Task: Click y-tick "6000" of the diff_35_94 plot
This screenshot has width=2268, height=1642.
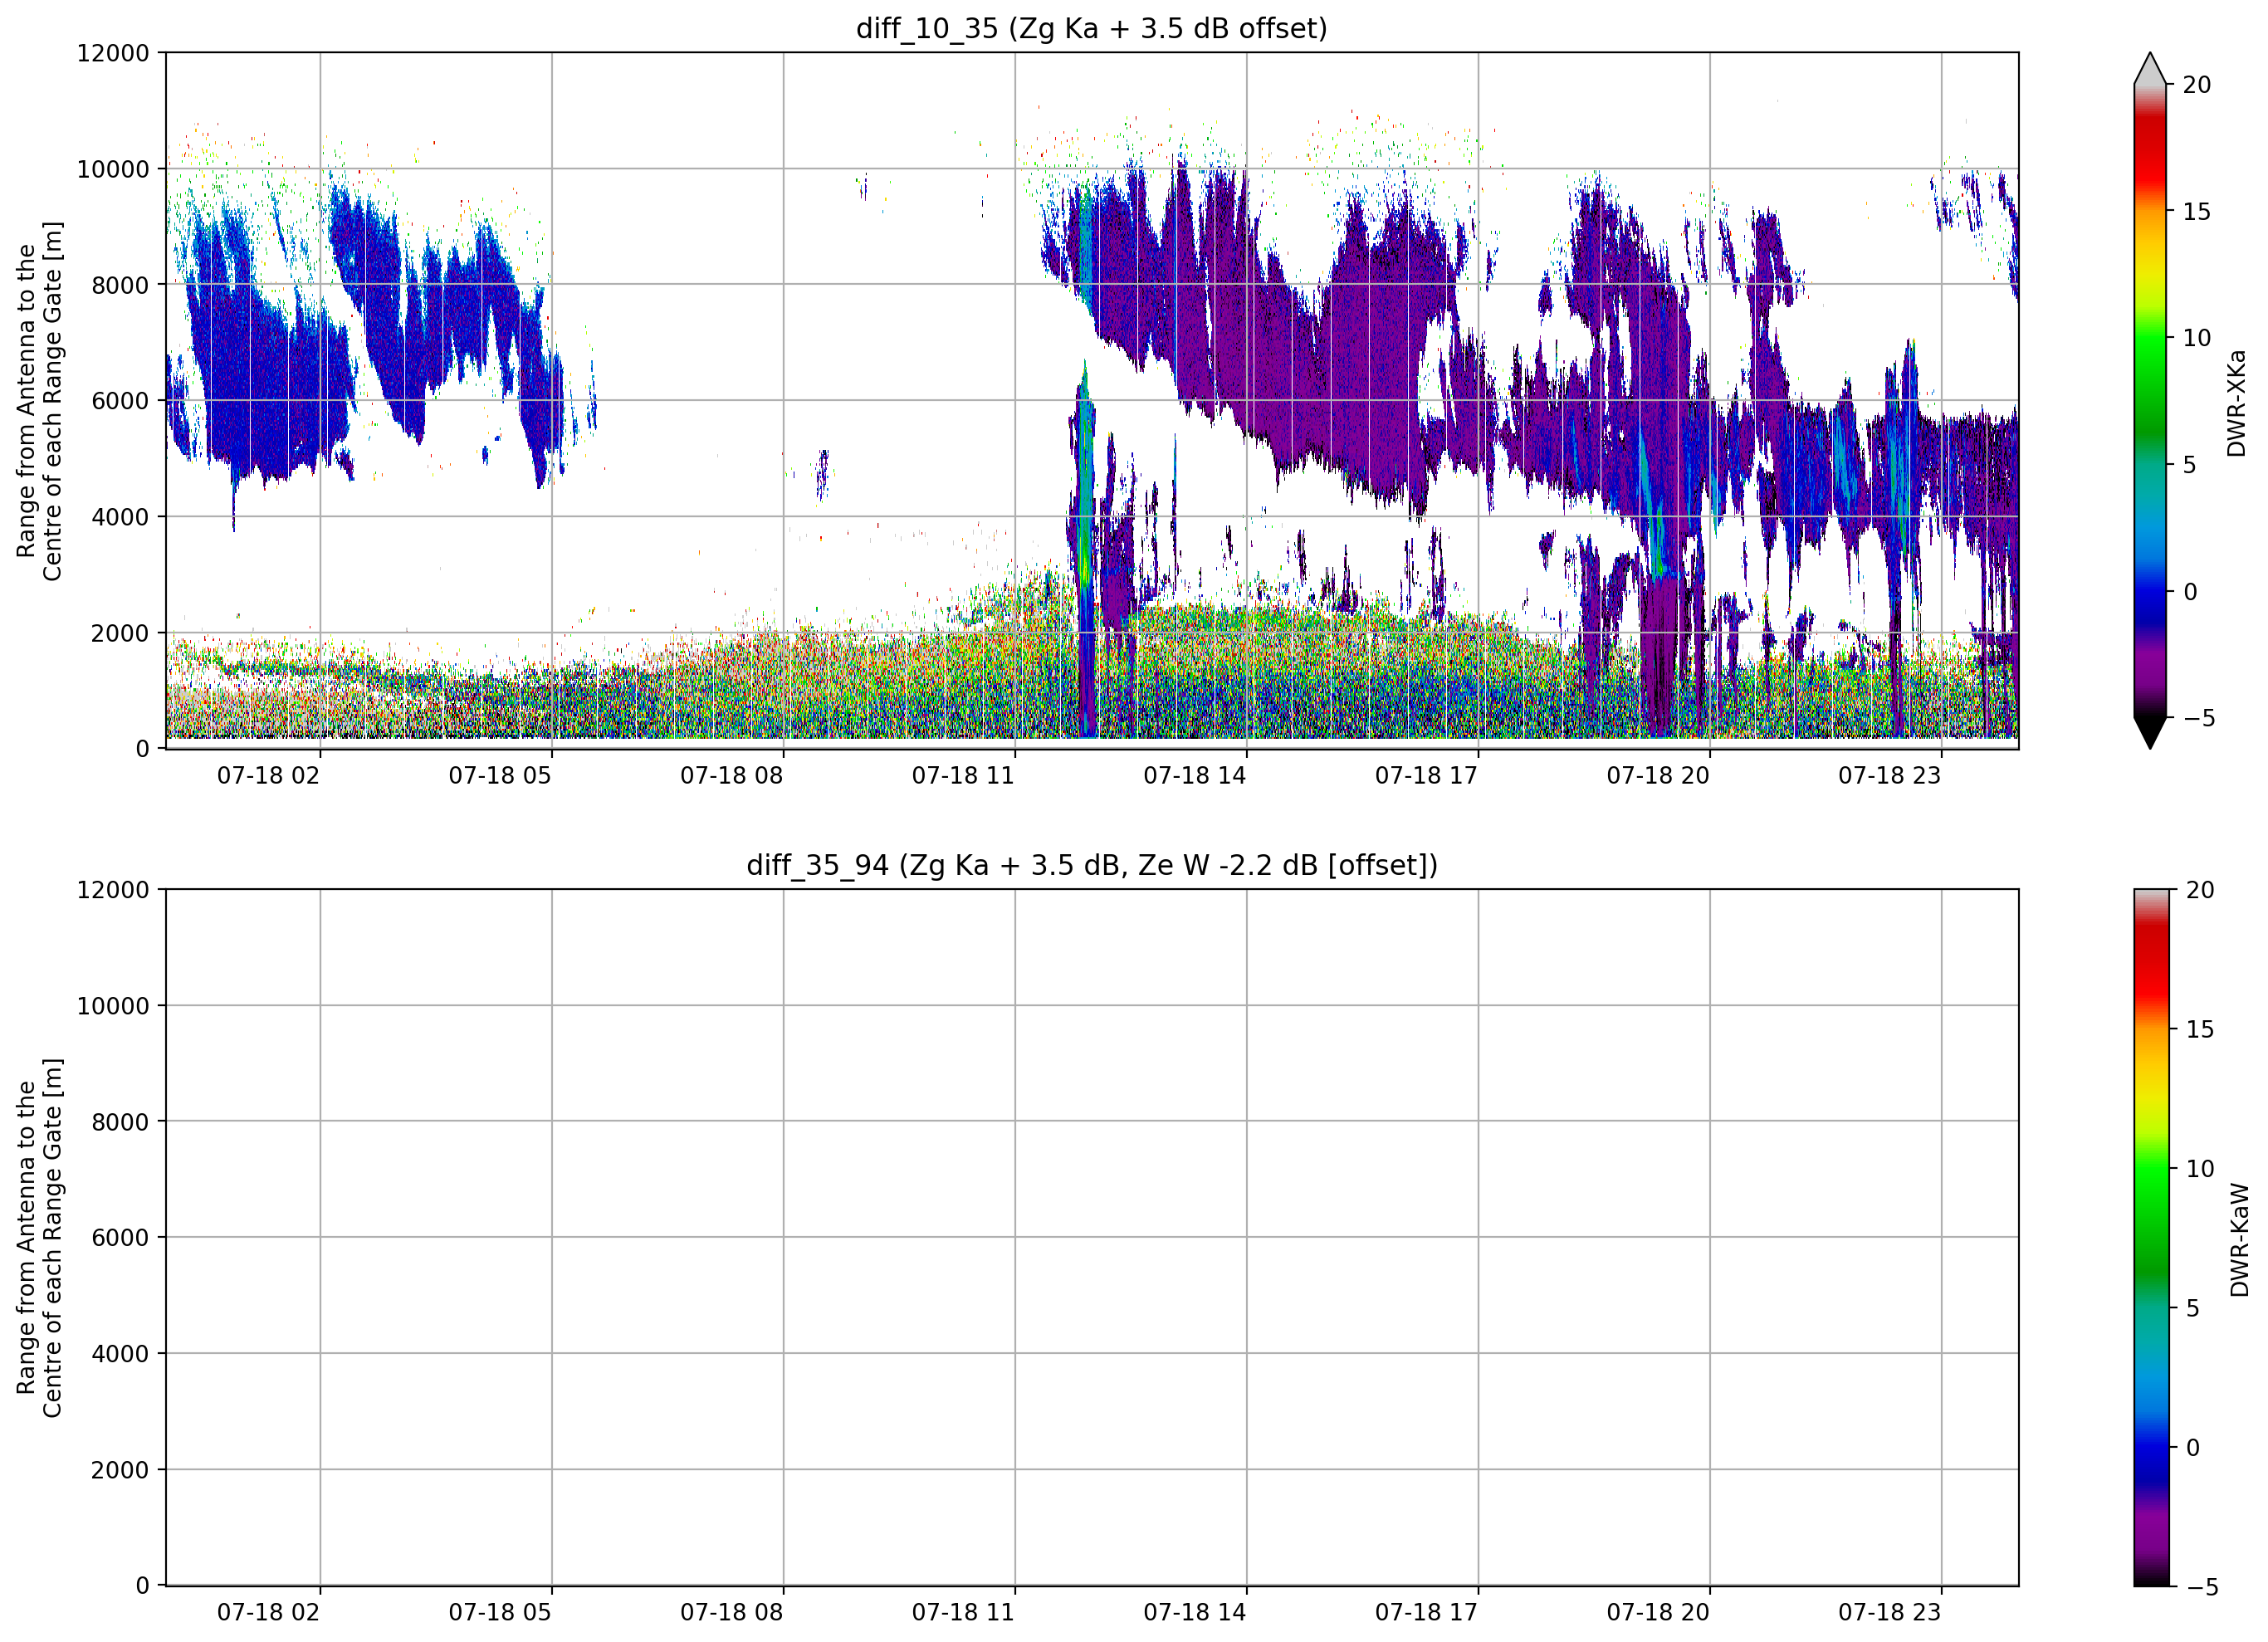Action: pyautogui.click(x=120, y=1238)
